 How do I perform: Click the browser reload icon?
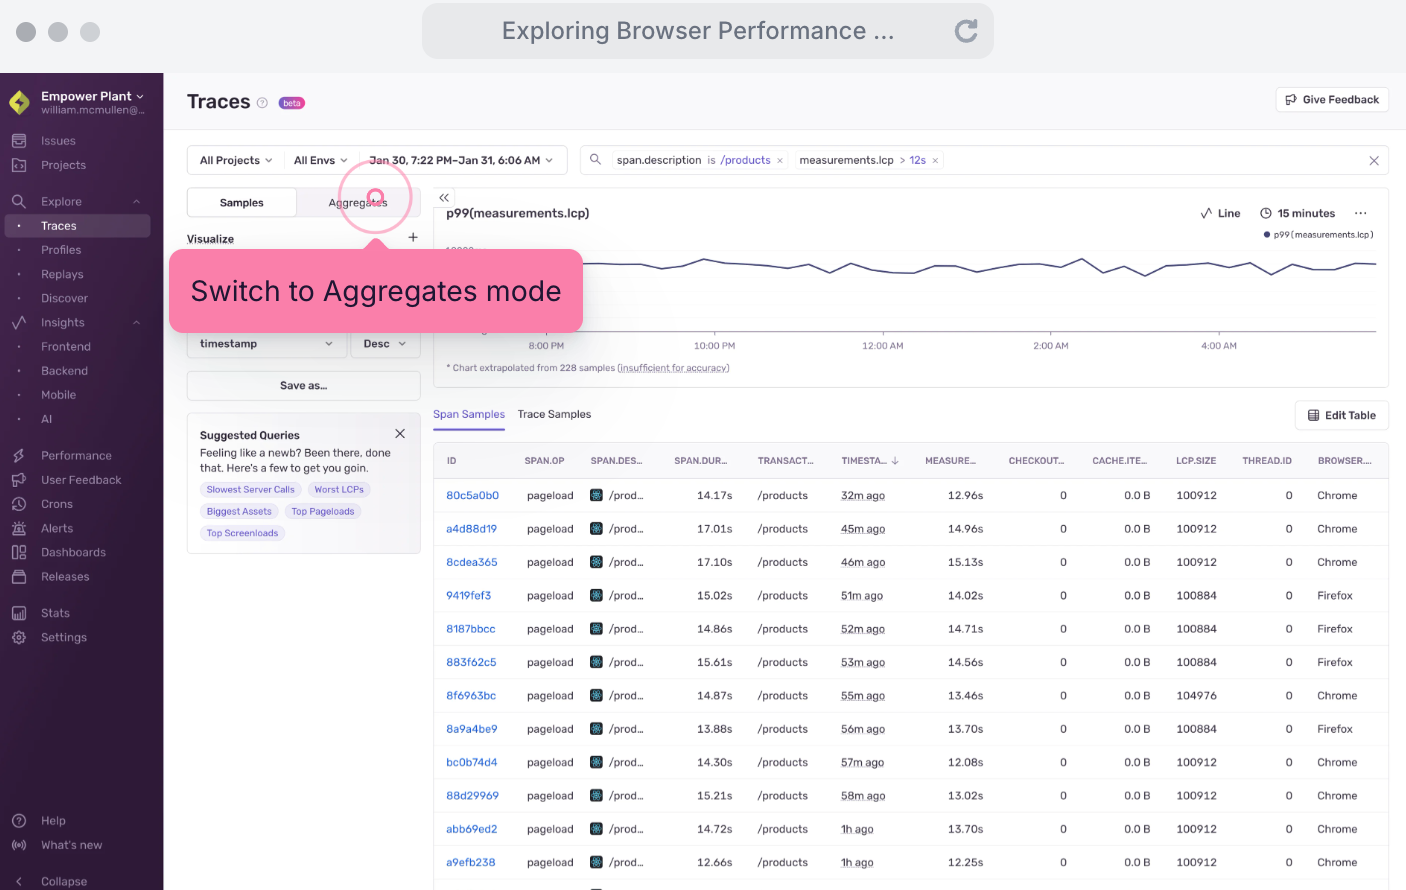pyautogui.click(x=965, y=31)
